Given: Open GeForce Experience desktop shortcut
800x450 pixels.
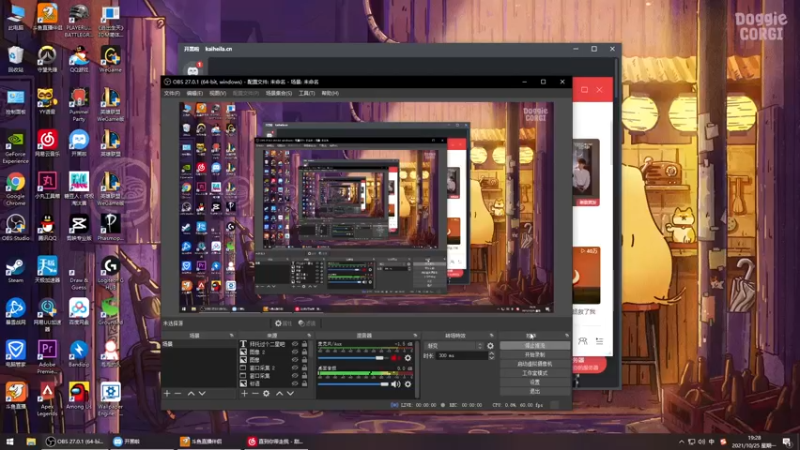Looking at the screenshot, I should (15, 147).
